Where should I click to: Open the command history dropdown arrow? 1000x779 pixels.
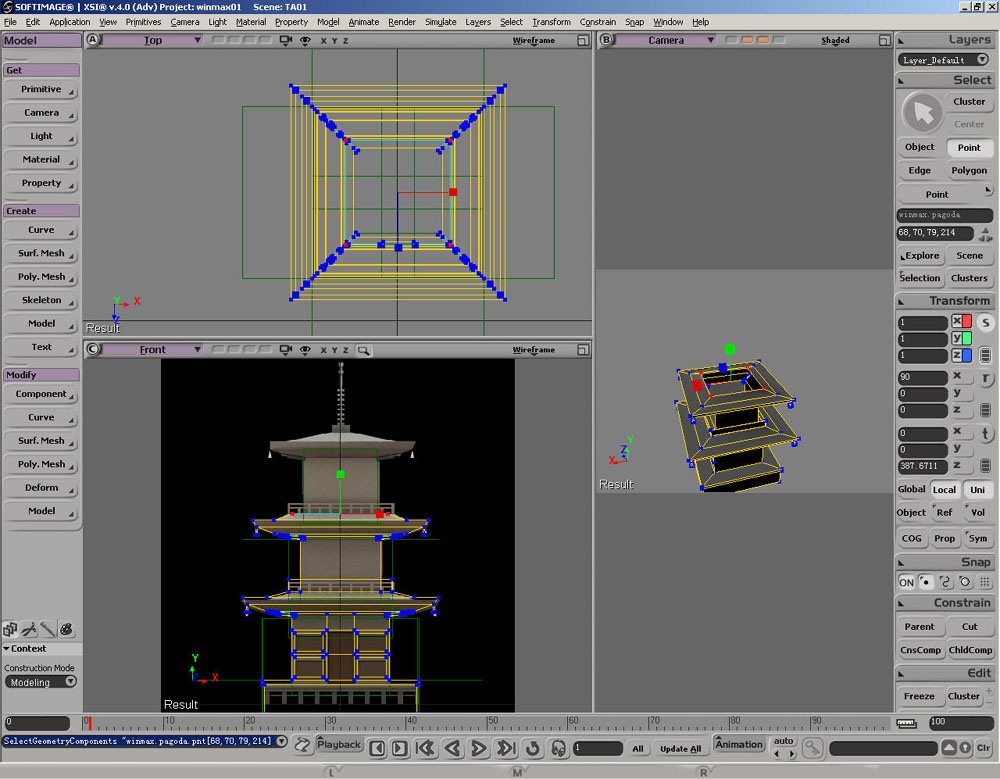[x=281, y=741]
